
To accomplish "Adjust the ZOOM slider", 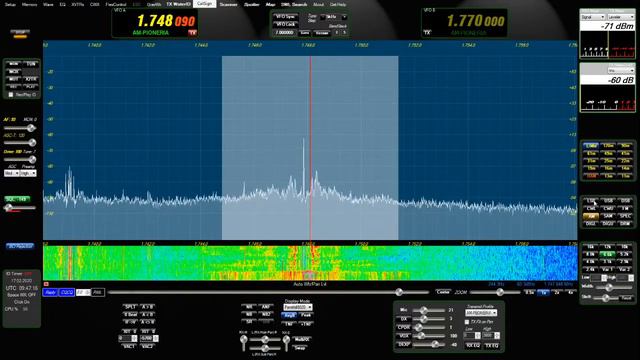I will tap(495, 292).
